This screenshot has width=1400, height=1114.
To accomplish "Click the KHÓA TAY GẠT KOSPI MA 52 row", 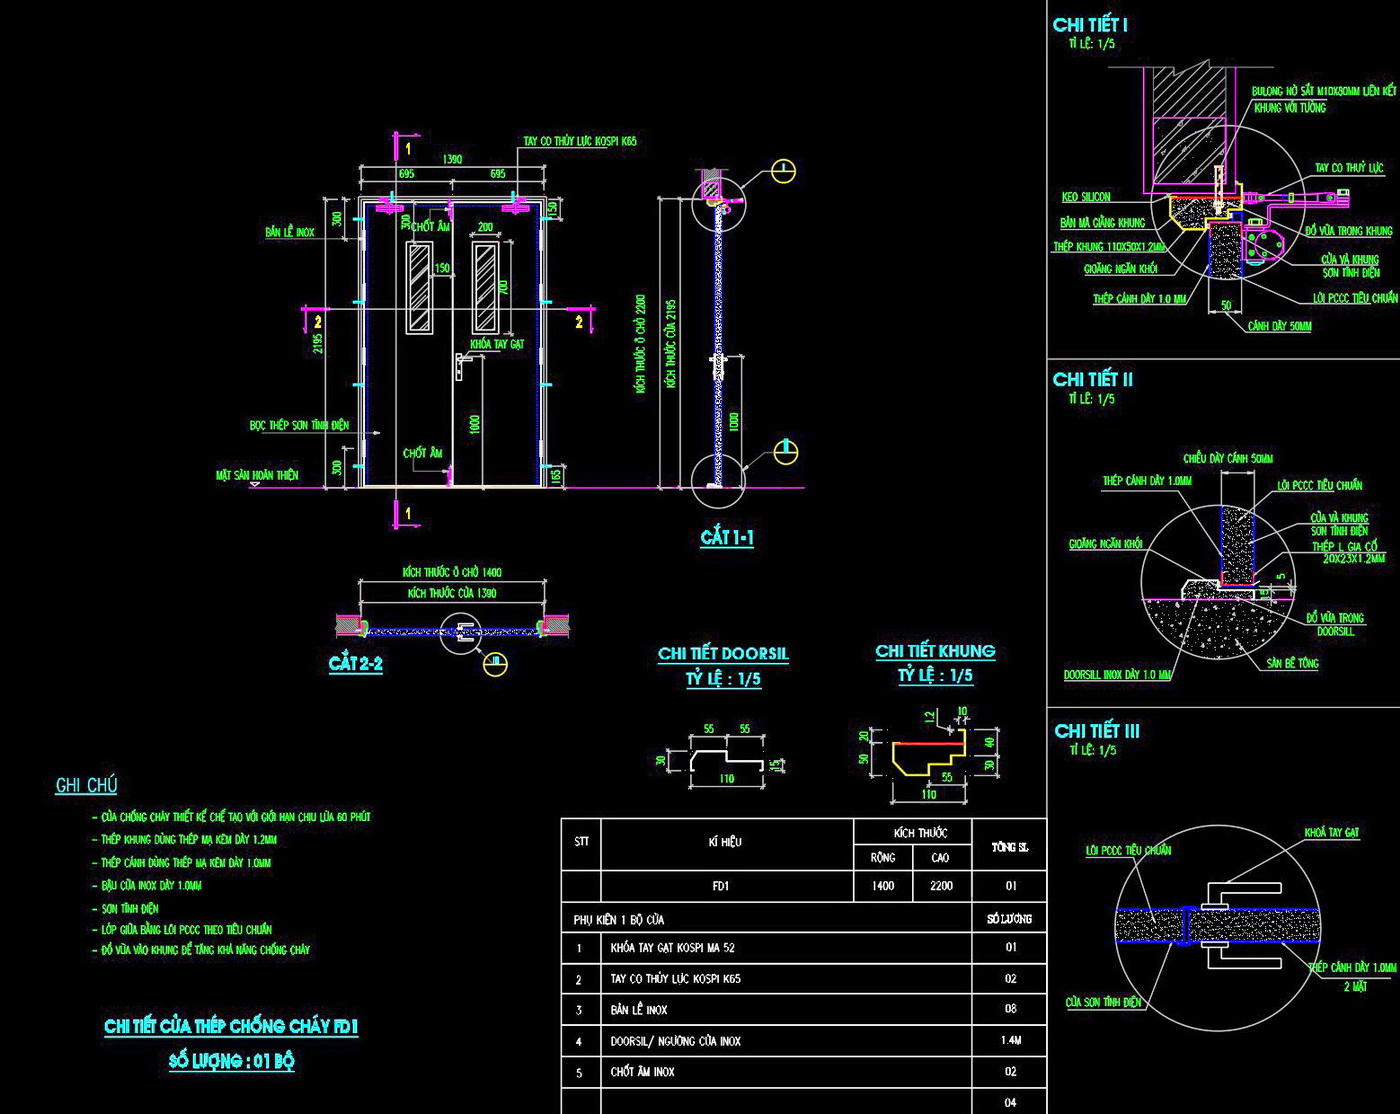I will (672, 948).
